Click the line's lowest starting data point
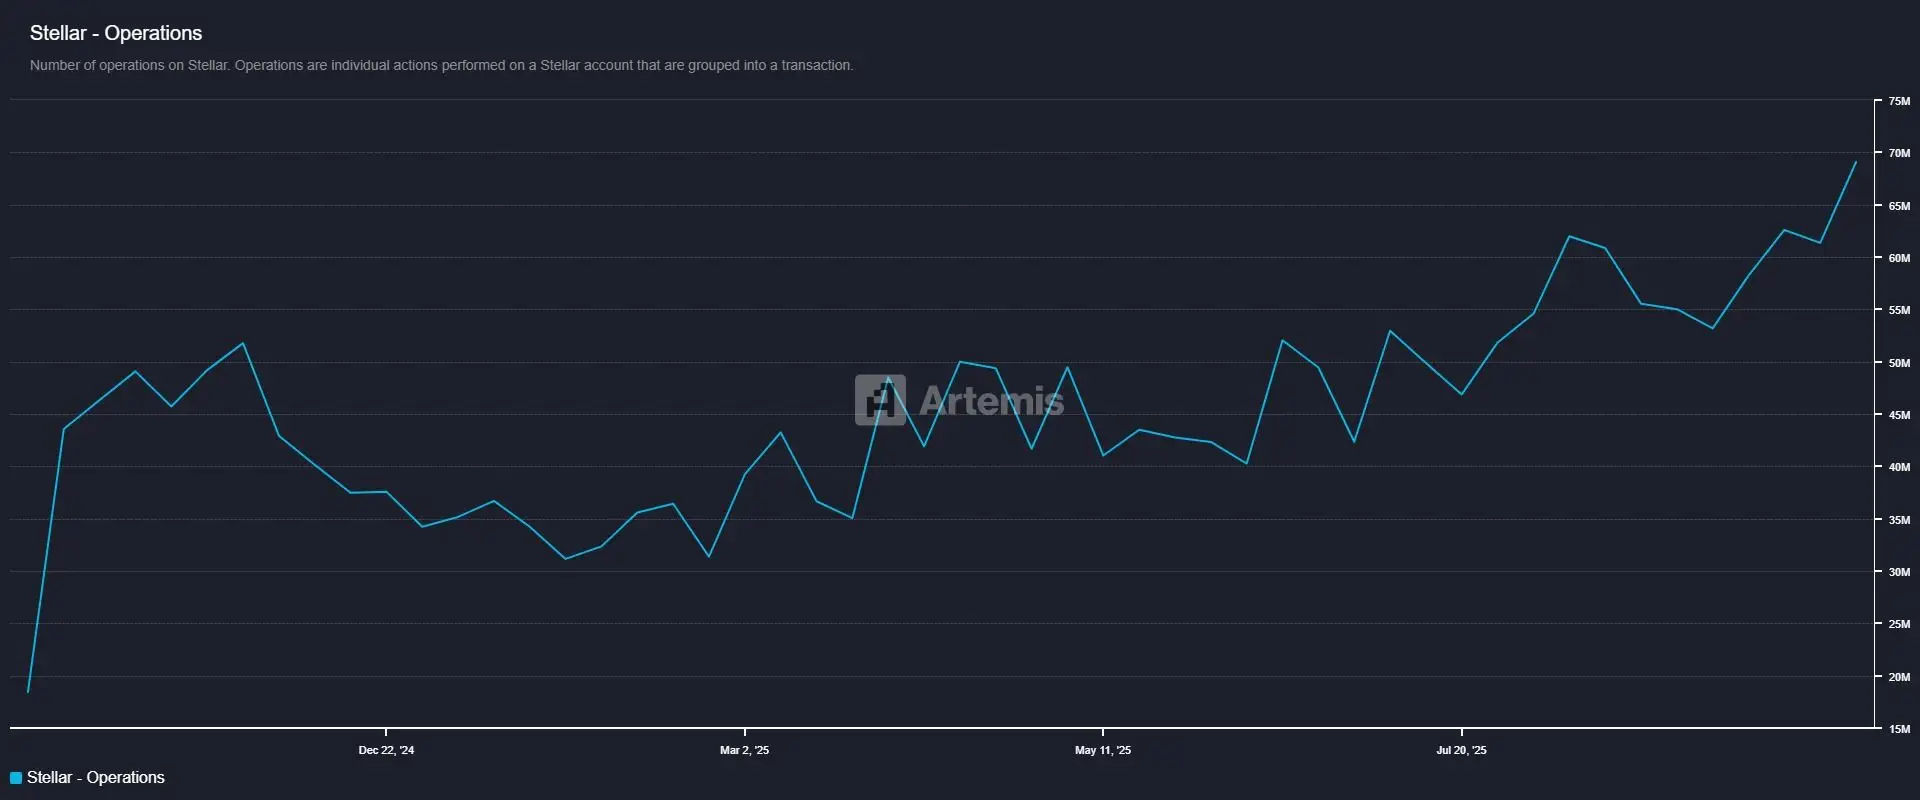Screen dimensions: 1920x800 (28, 691)
